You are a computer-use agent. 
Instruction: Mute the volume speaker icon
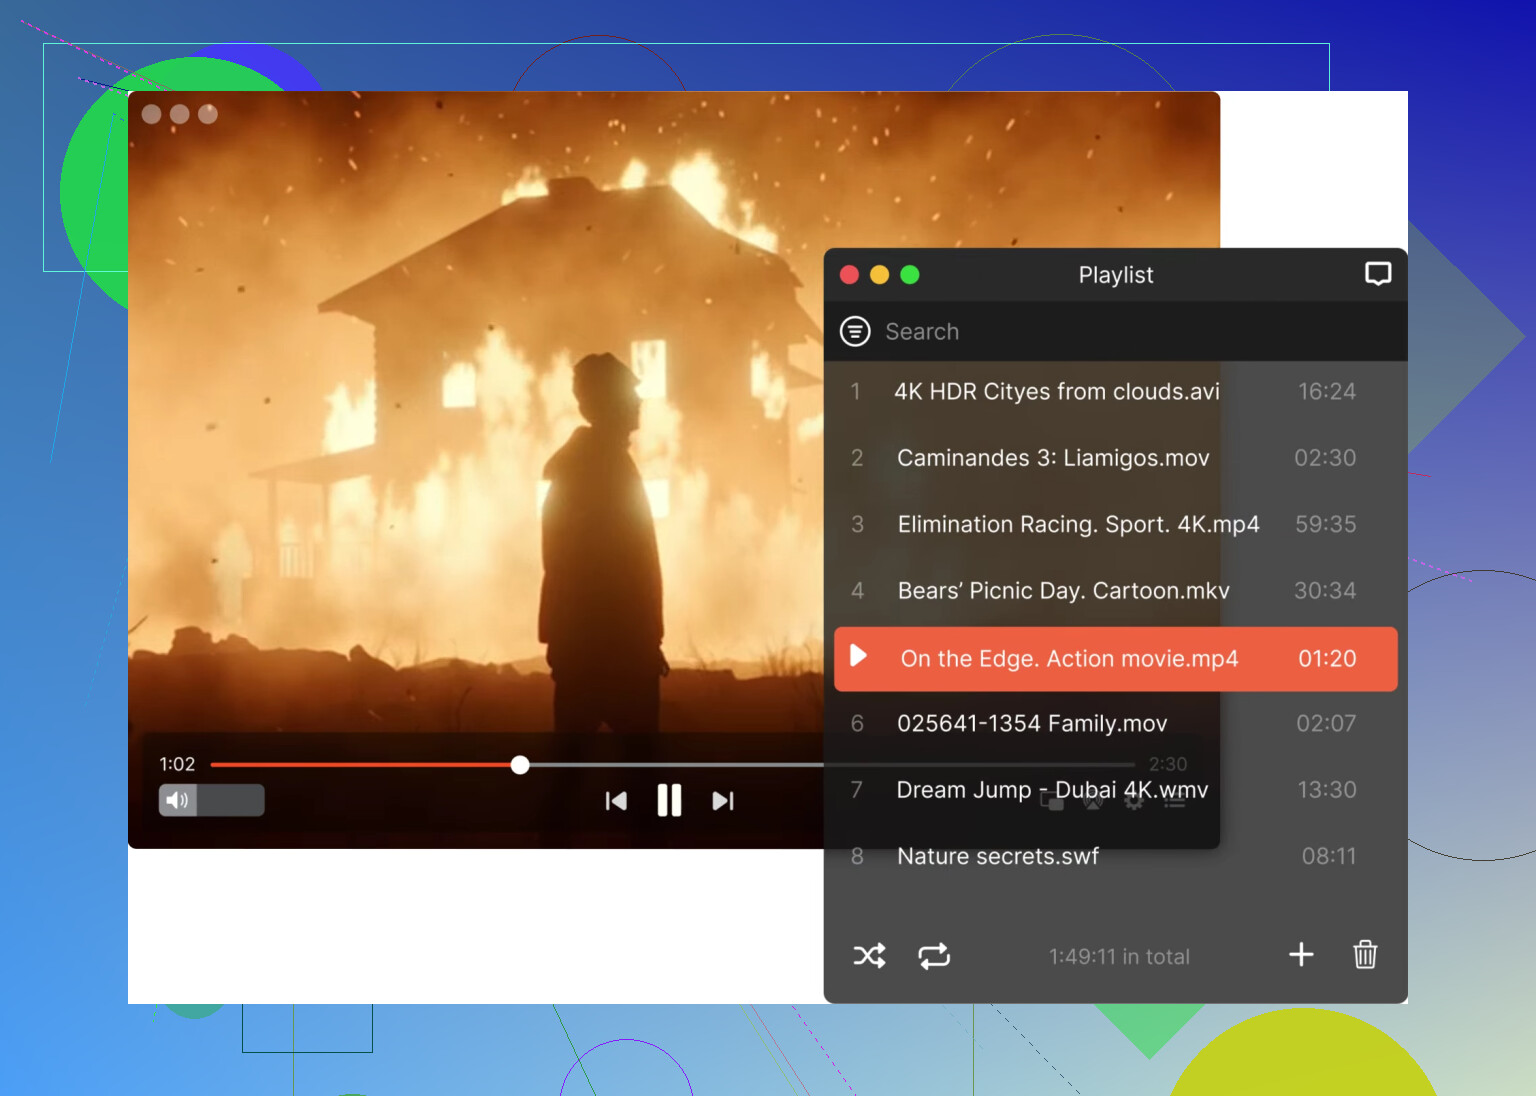coord(177,800)
